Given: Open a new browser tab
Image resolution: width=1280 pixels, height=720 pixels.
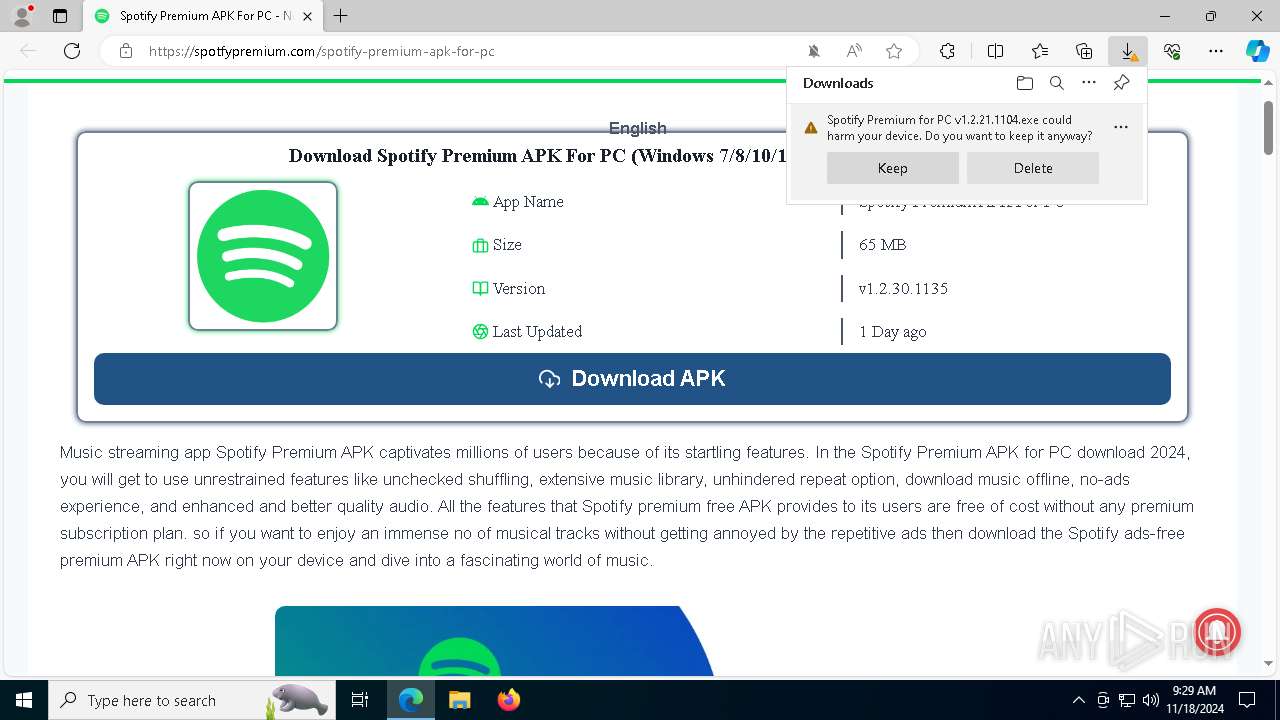Looking at the screenshot, I should coord(341,16).
